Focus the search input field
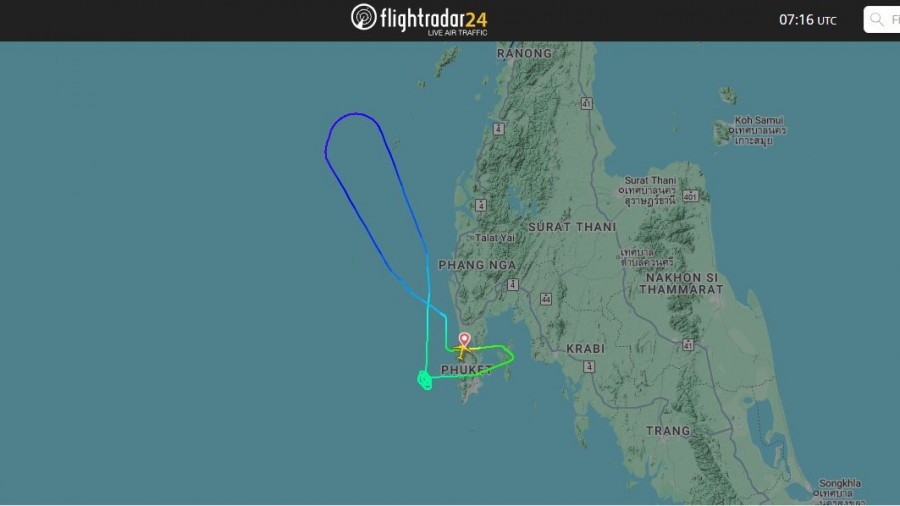The image size is (900, 506). [x=882, y=20]
